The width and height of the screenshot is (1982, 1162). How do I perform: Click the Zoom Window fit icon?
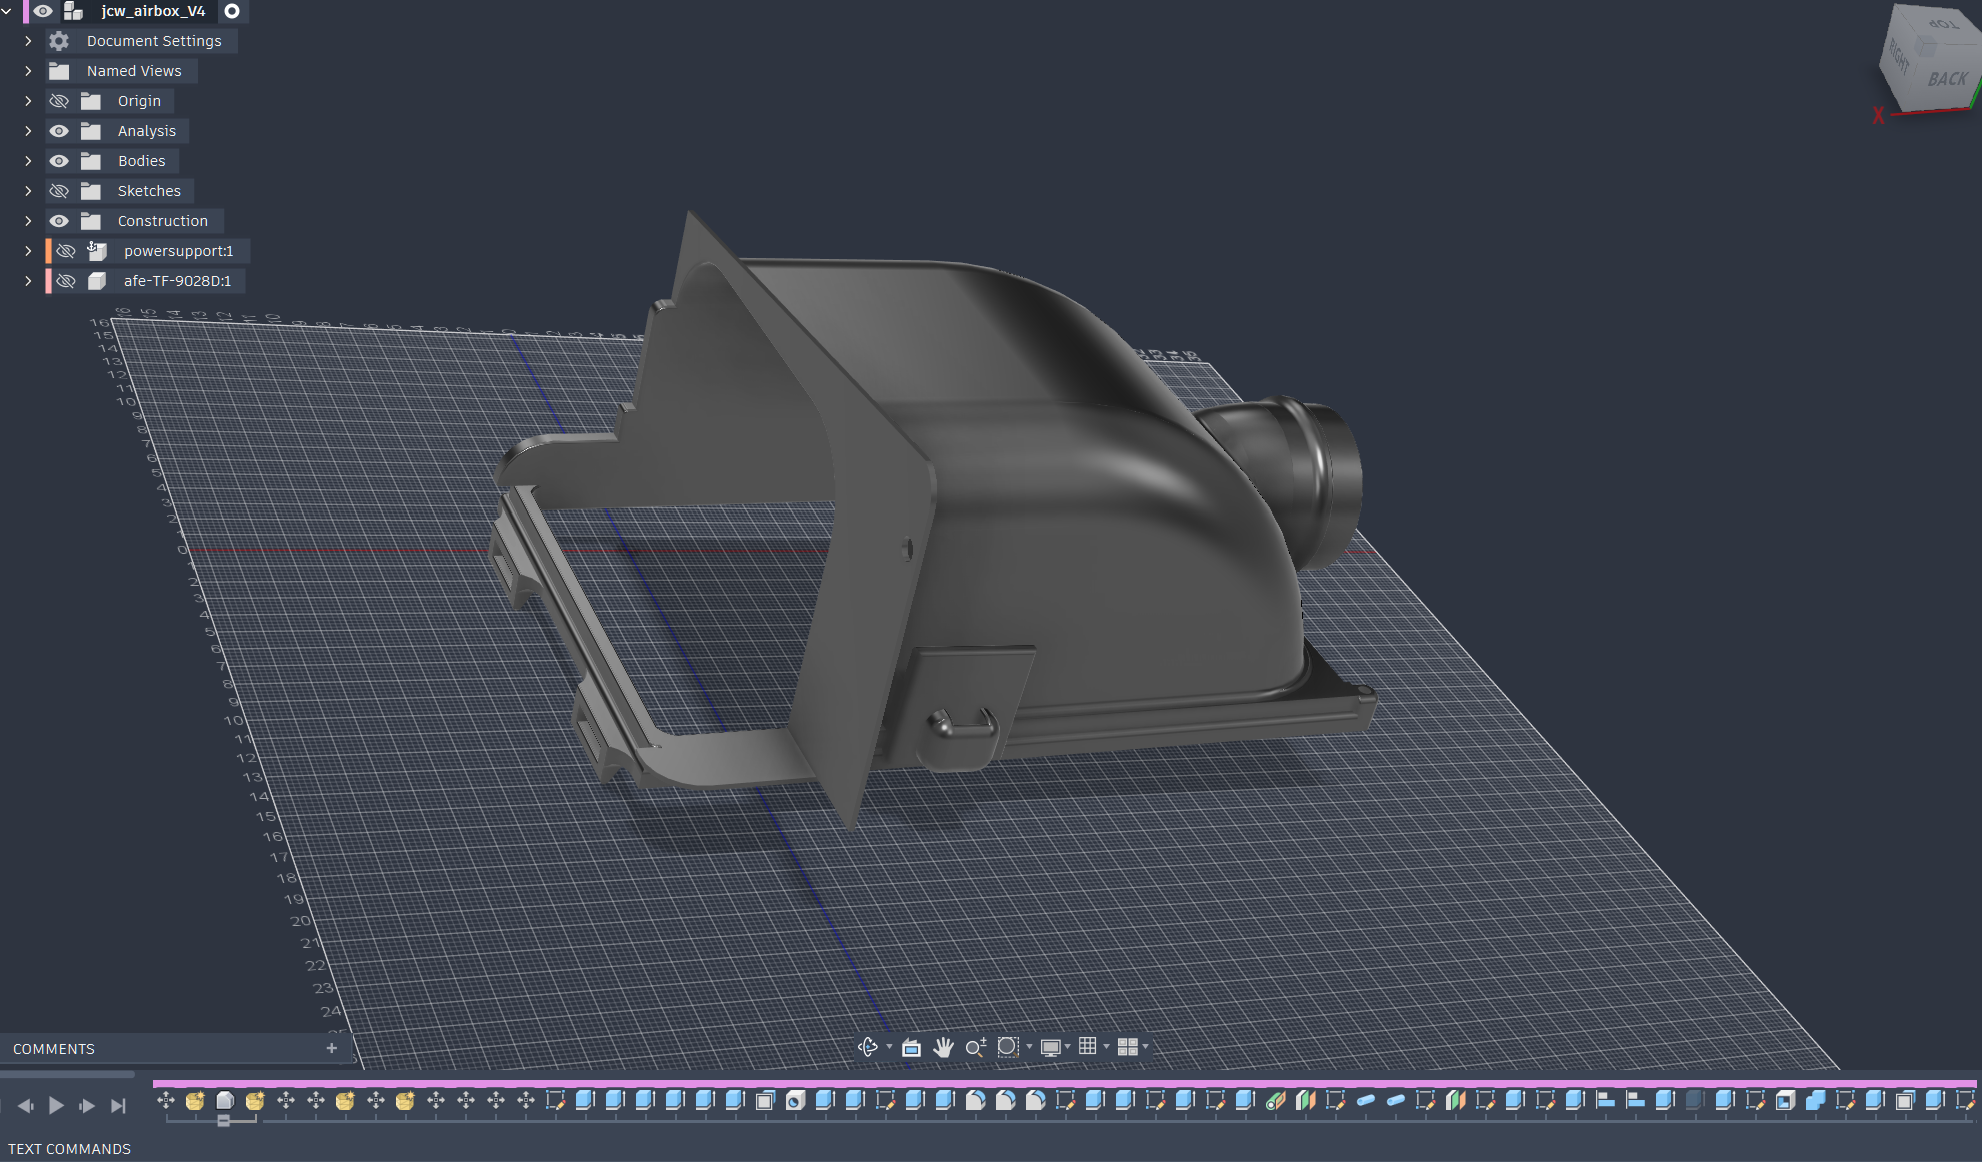point(1008,1047)
